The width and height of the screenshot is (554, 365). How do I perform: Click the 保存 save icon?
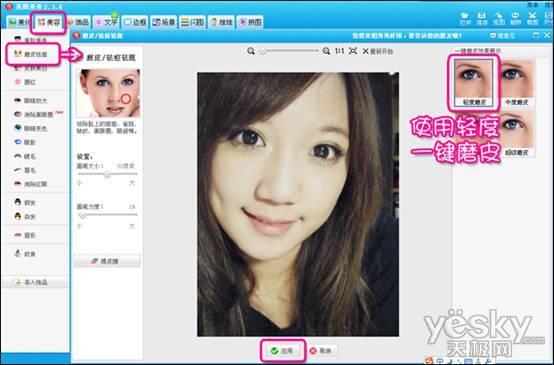coord(482,18)
